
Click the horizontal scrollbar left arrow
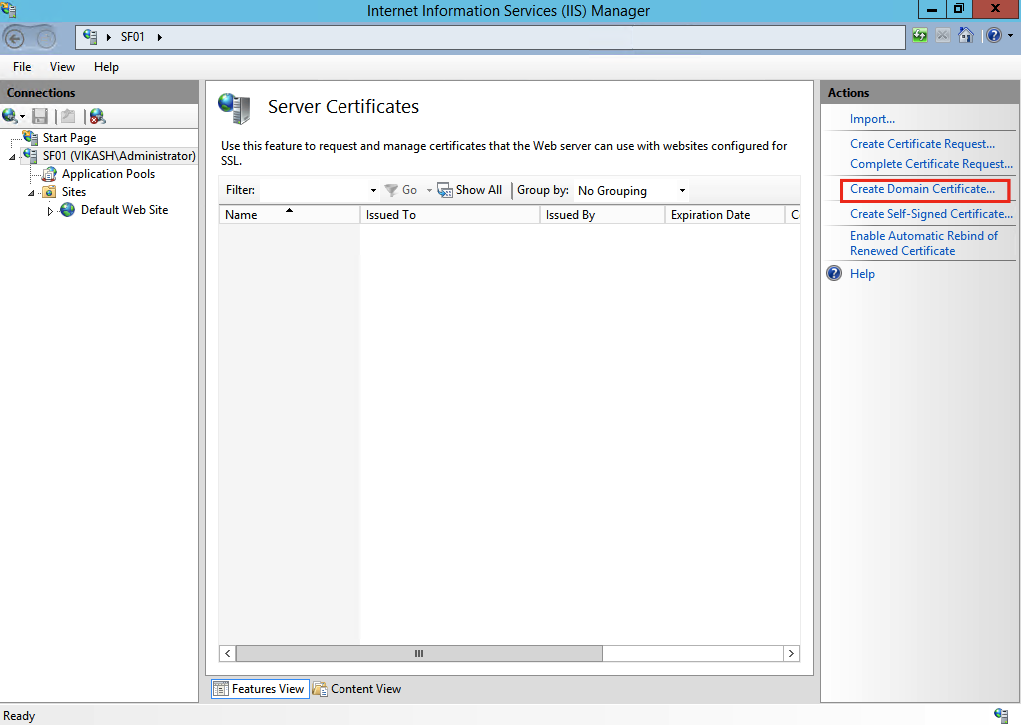coord(228,653)
